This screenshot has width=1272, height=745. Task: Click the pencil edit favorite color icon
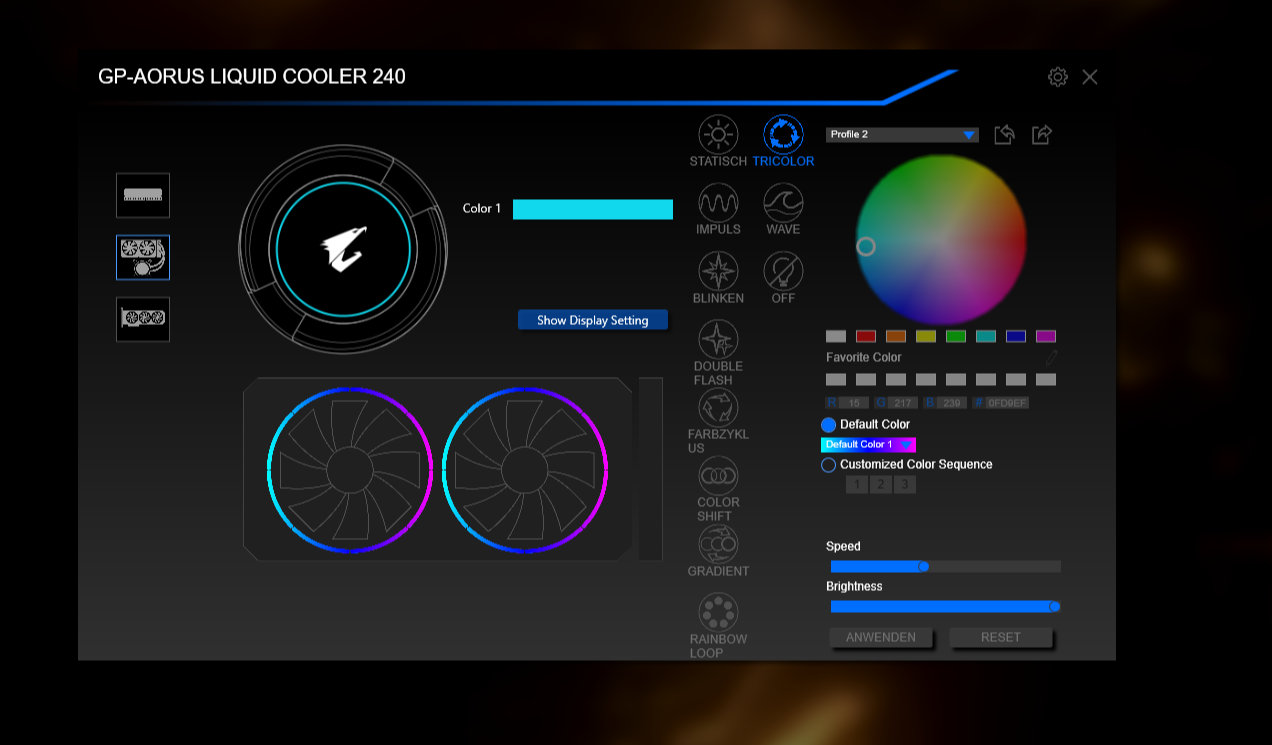pyautogui.click(x=1051, y=357)
